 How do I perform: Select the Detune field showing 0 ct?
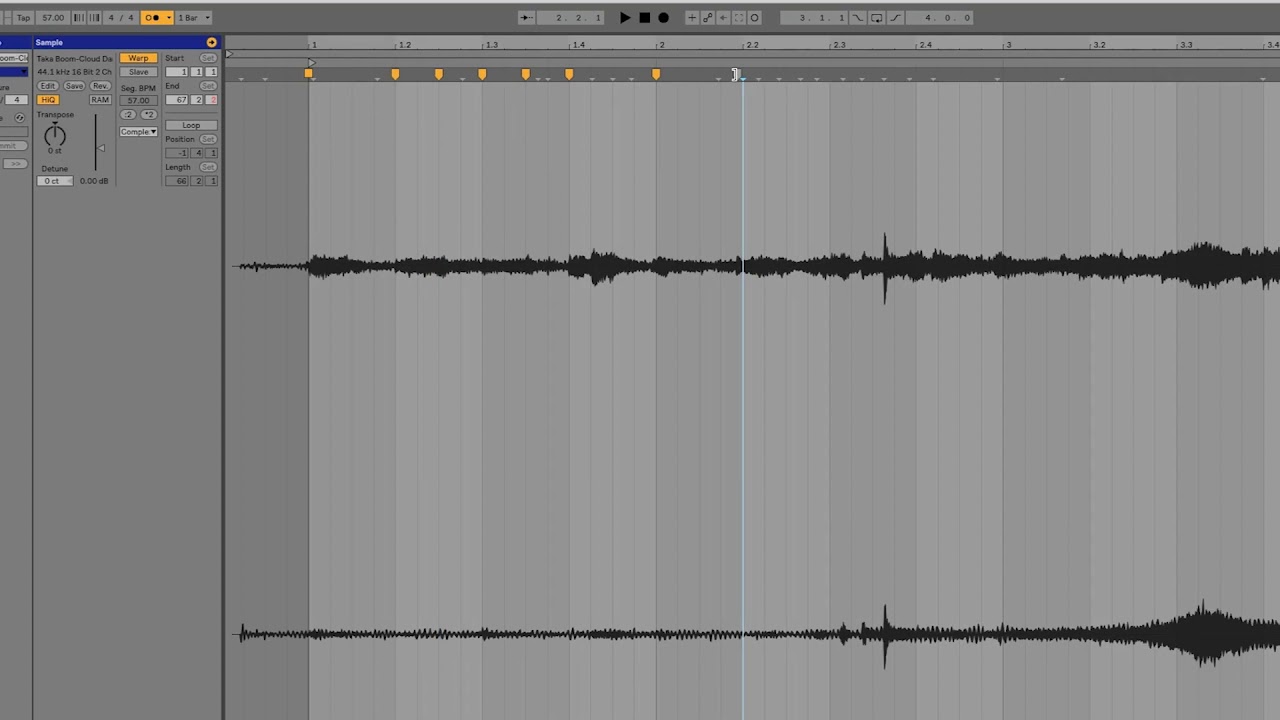[x=54, y=181]
